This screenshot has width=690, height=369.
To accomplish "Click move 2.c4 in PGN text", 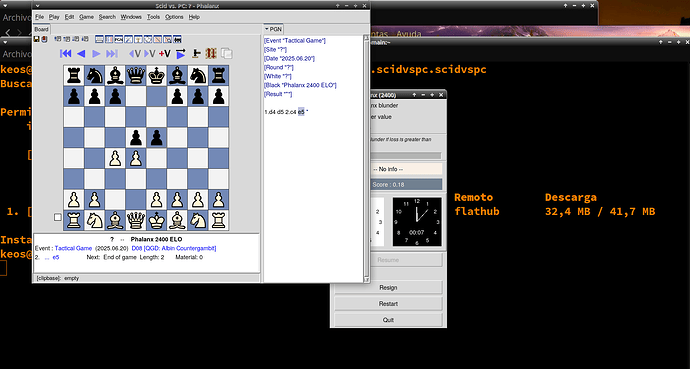I will click(x=290, y=112).
